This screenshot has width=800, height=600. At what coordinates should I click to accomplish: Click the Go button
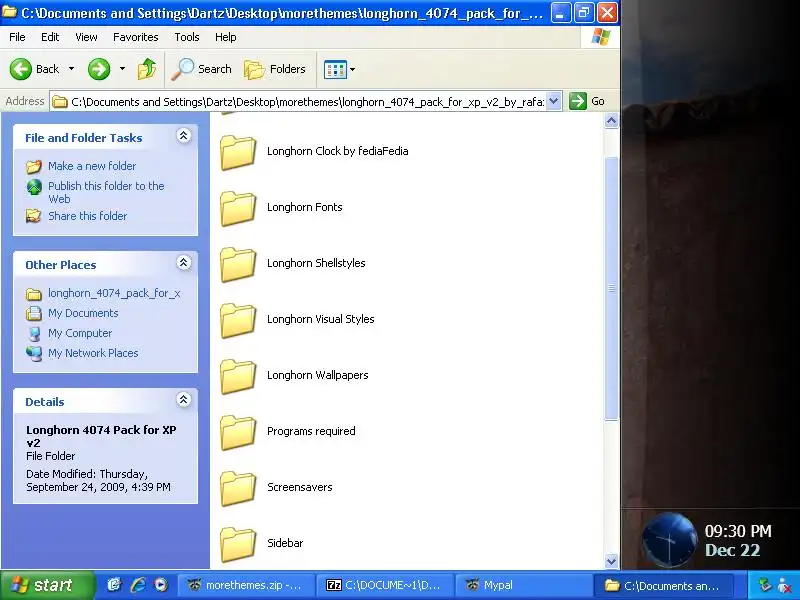[x=587, y=101]
